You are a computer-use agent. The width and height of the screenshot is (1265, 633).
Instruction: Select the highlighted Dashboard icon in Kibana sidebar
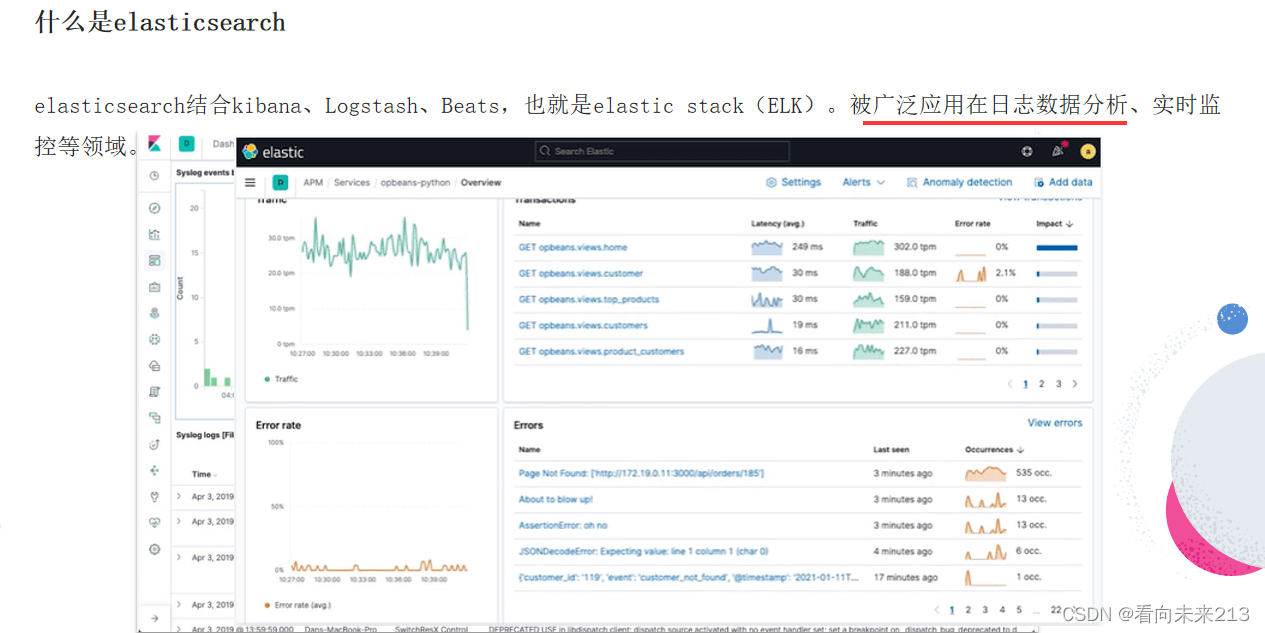154,260
